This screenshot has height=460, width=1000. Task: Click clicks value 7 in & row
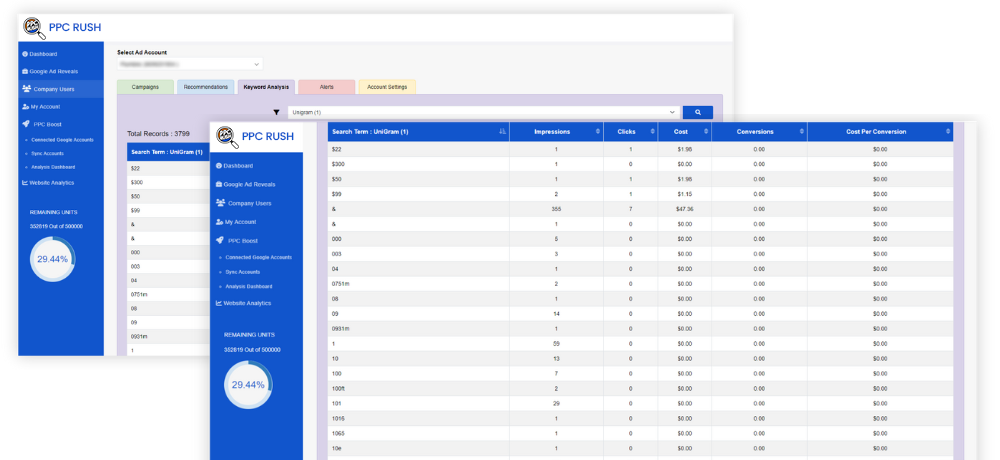click(630, 209)
